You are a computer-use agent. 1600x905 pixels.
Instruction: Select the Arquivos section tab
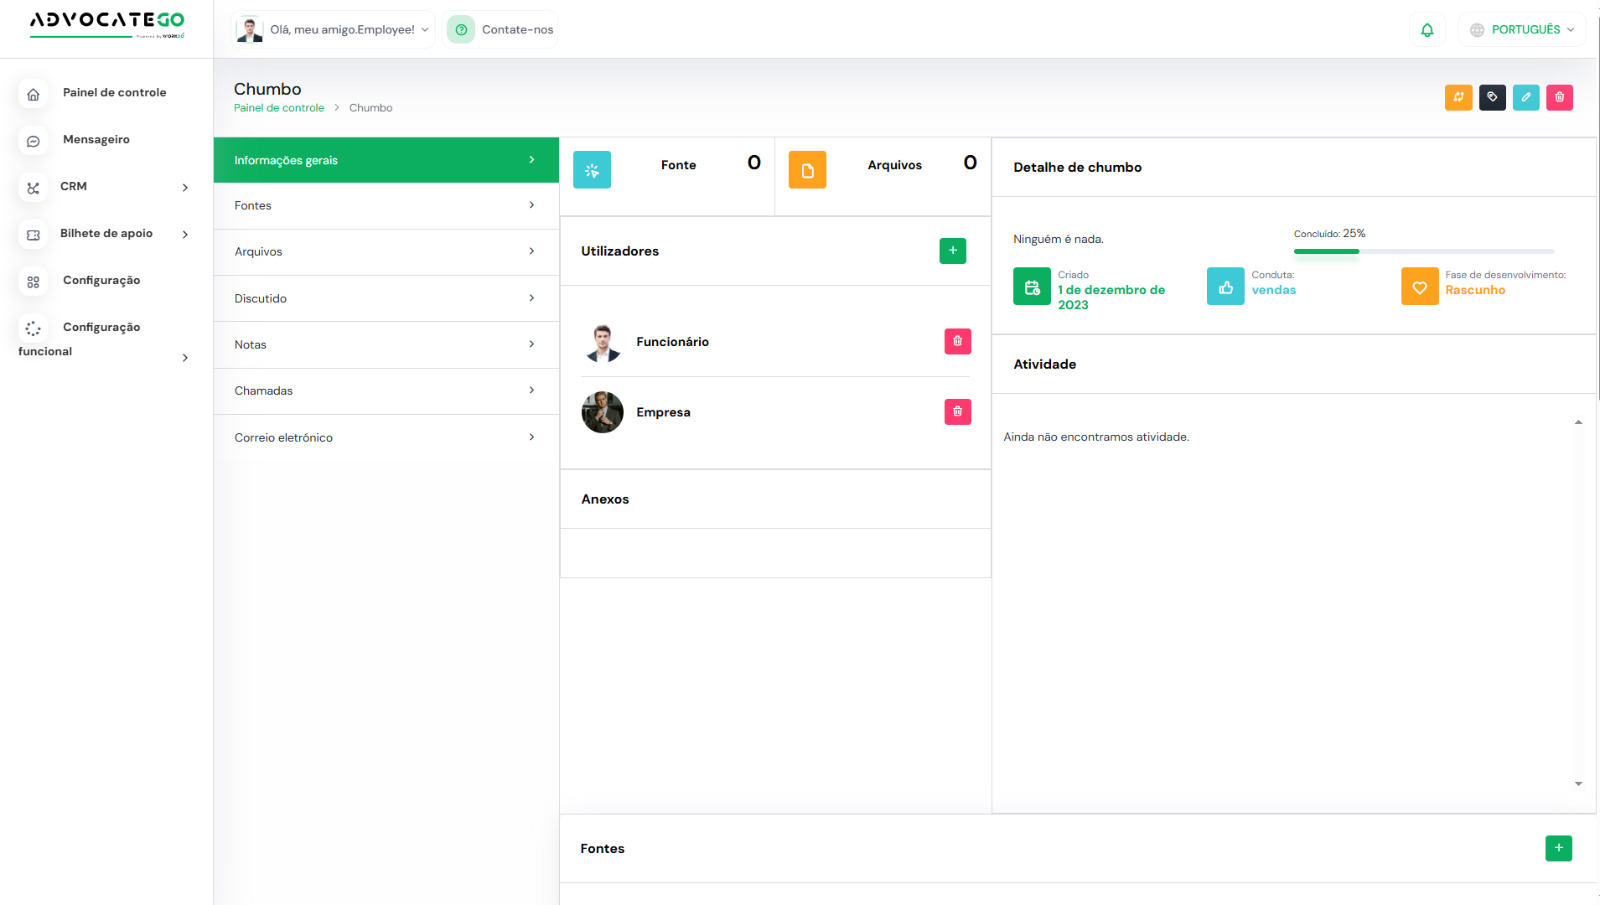[x=386, y=252]
